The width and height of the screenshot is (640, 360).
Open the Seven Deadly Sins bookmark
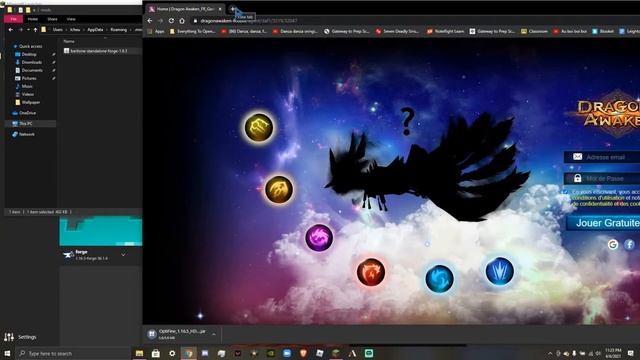397,31
